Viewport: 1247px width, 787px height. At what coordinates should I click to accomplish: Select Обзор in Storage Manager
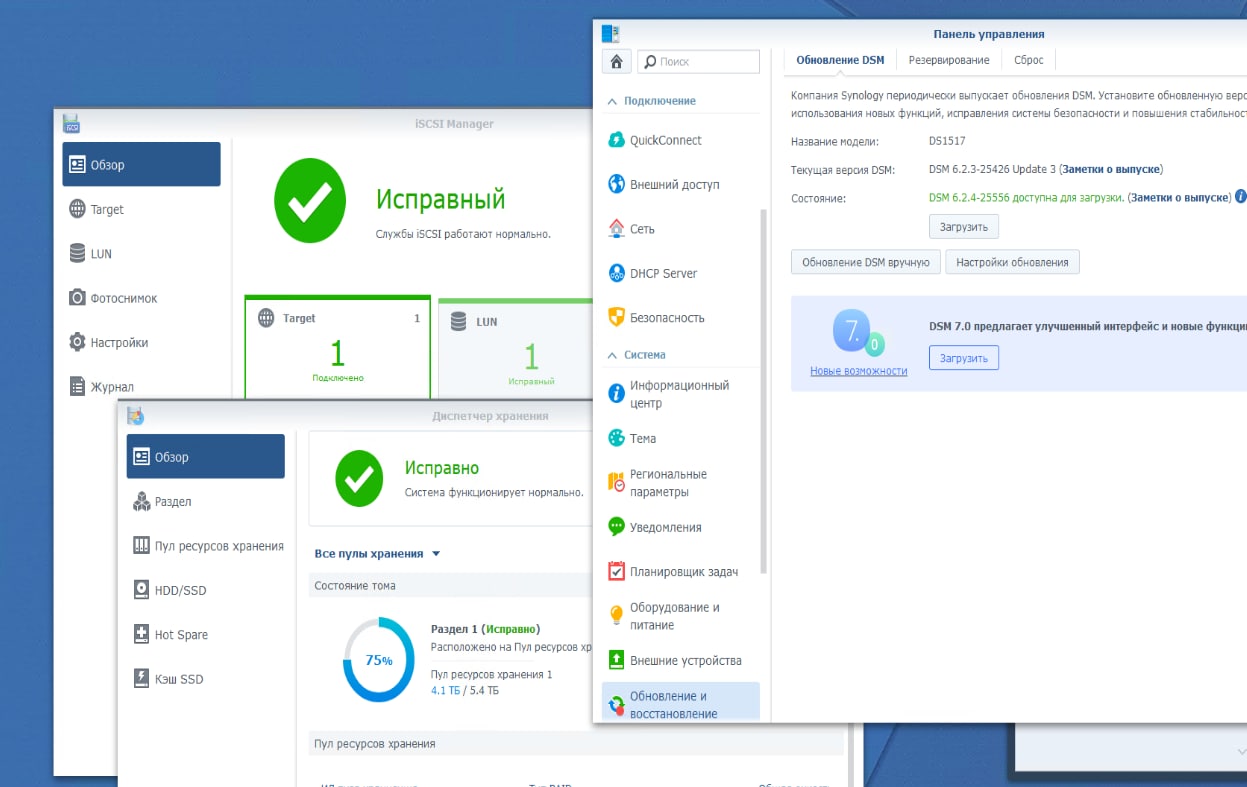pos(205,456)
